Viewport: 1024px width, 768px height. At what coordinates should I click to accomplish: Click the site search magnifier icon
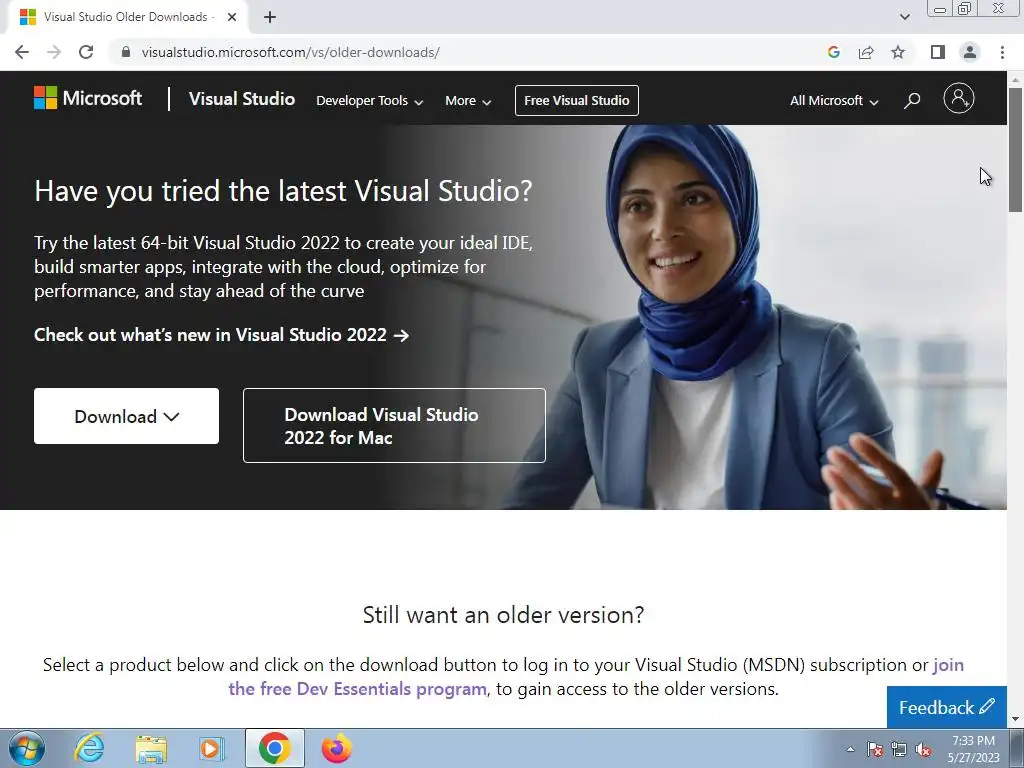[x=912, y=101]
